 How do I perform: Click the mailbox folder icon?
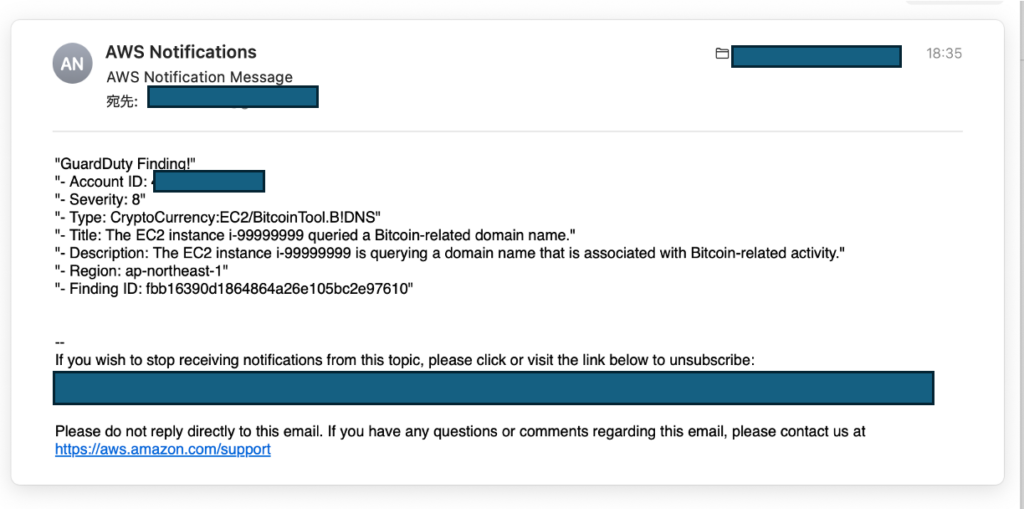point(722,54)
